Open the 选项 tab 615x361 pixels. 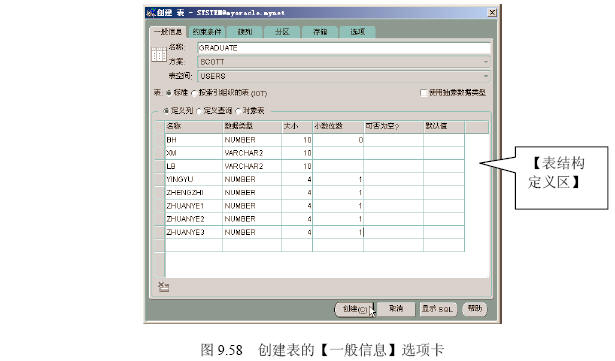(x=358, y=32)
